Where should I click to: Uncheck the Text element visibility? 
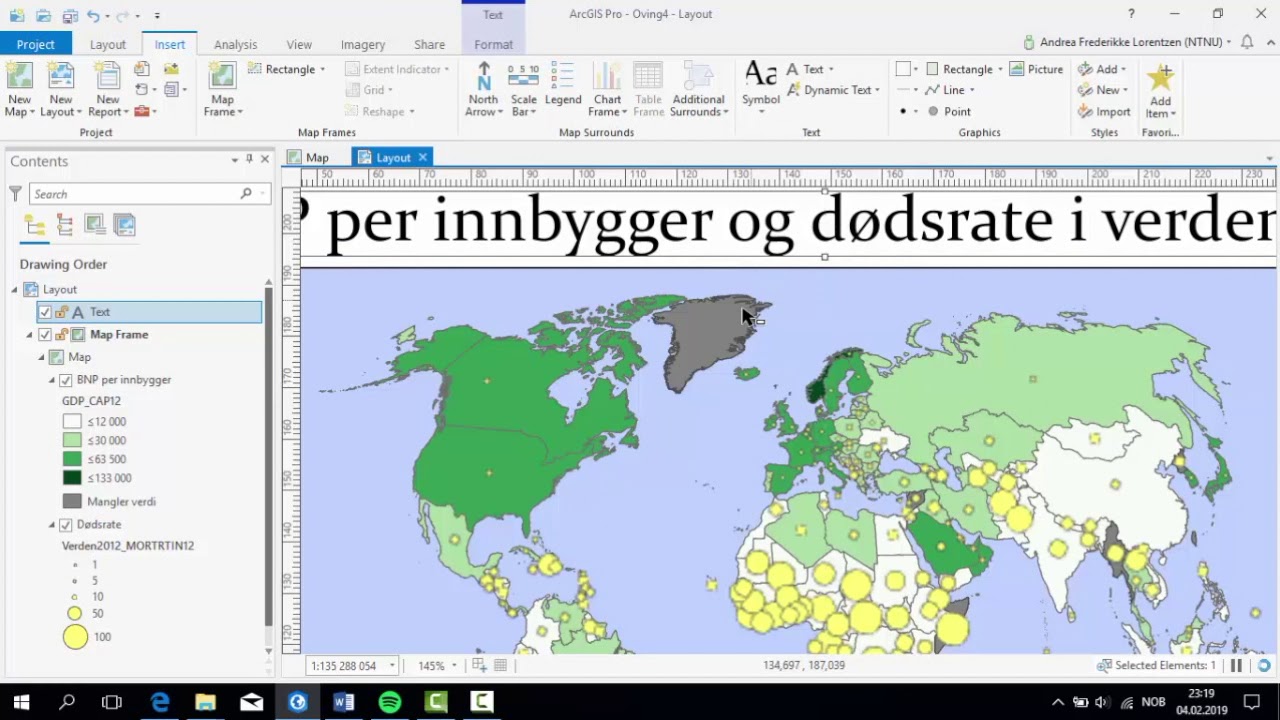coord(45,312)
